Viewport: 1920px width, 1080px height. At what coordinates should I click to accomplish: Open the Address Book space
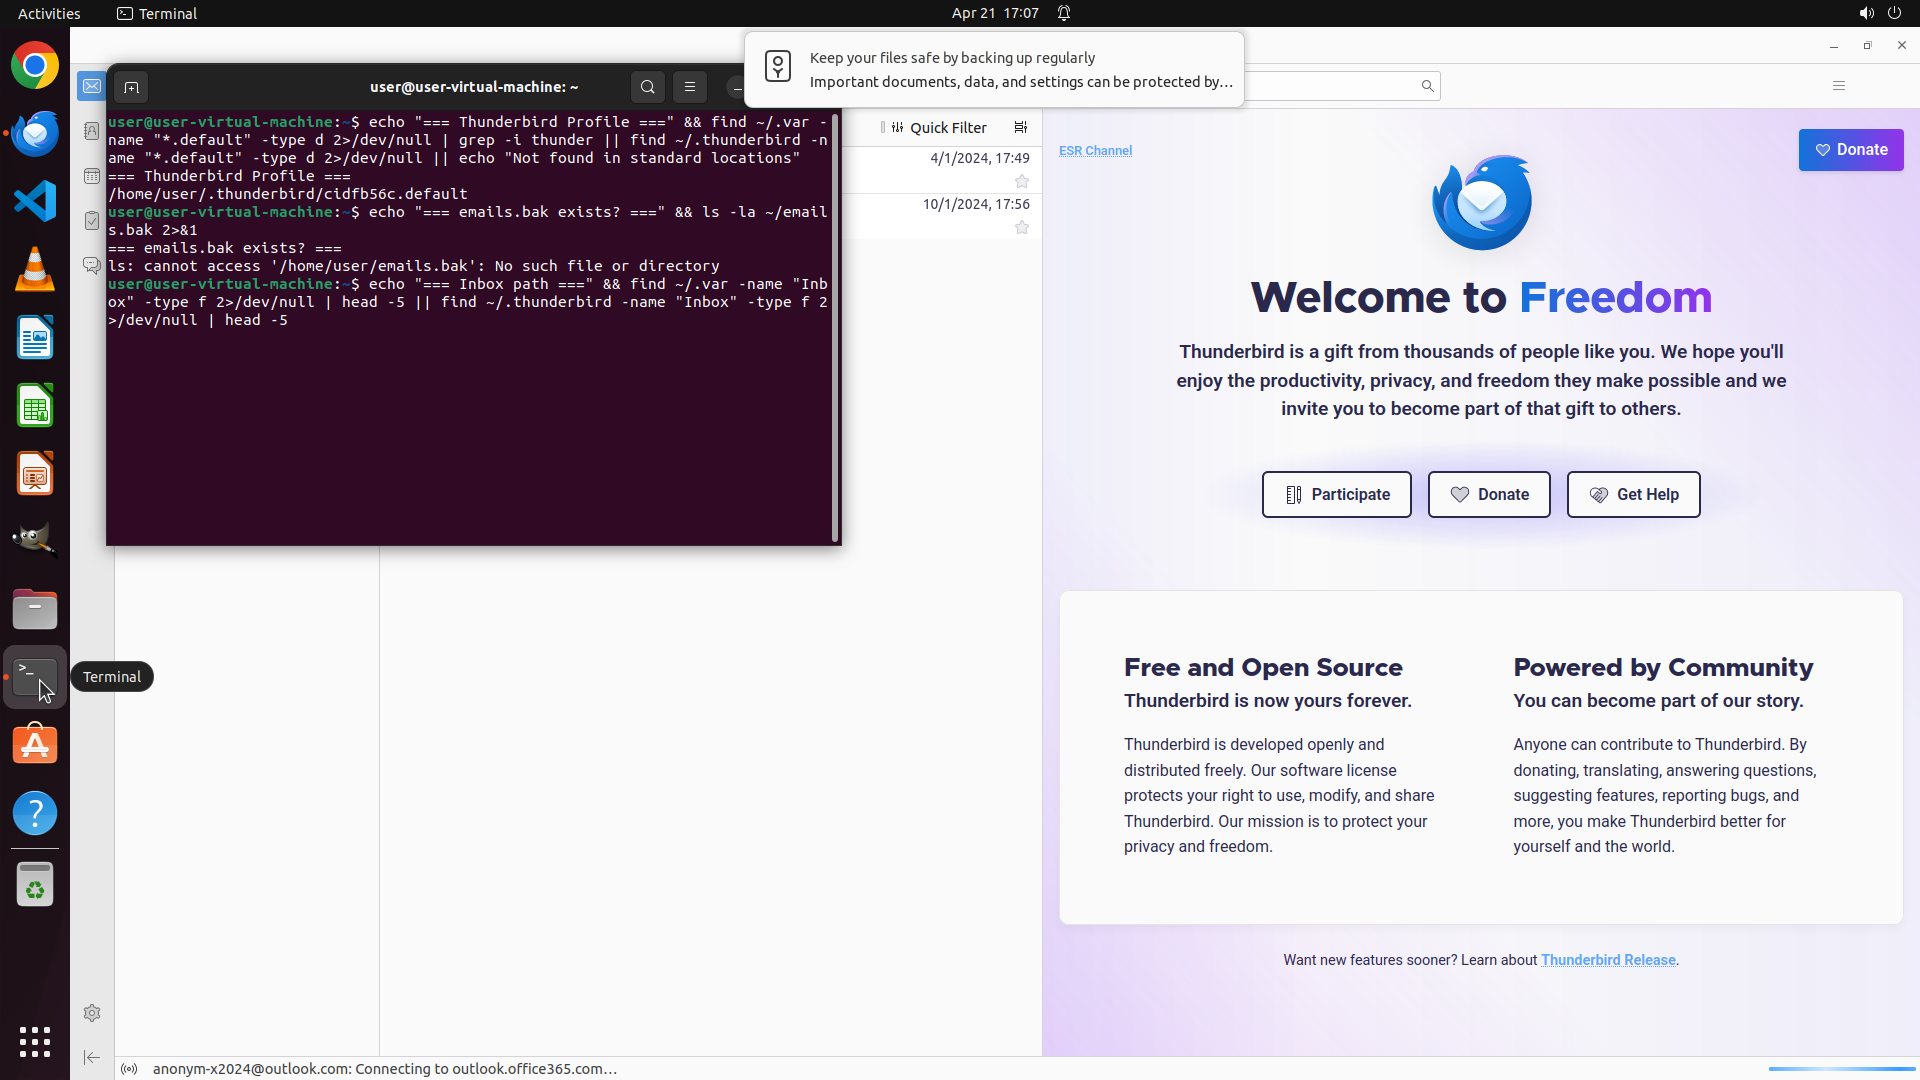click(x=91, y=131)
